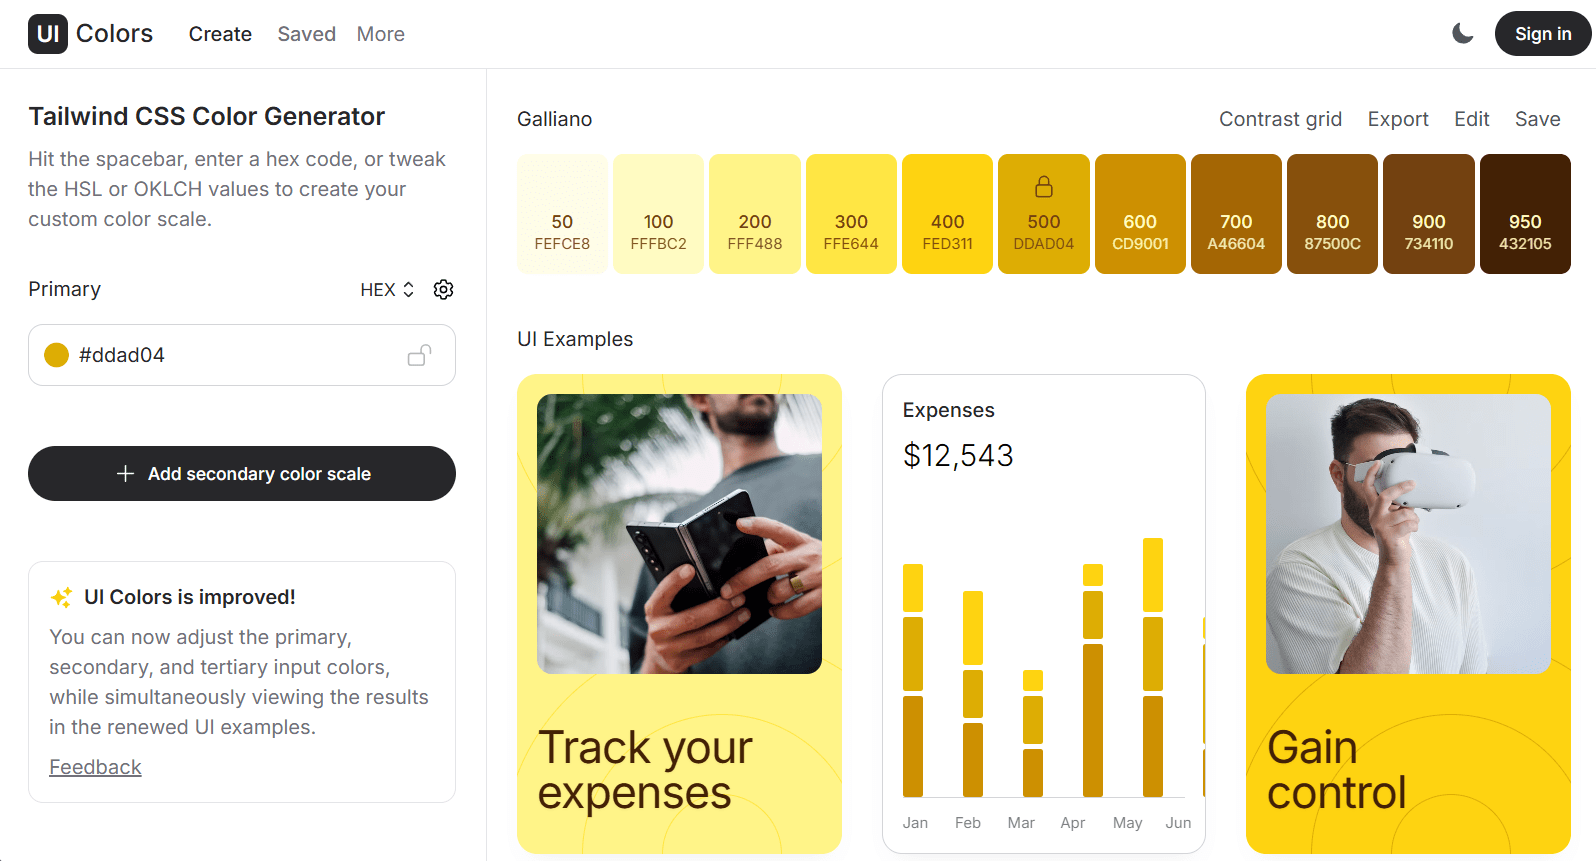Screen dimensions: 1596x861
Task: Open the HEX format dropdown
Action: pos(387,289)
